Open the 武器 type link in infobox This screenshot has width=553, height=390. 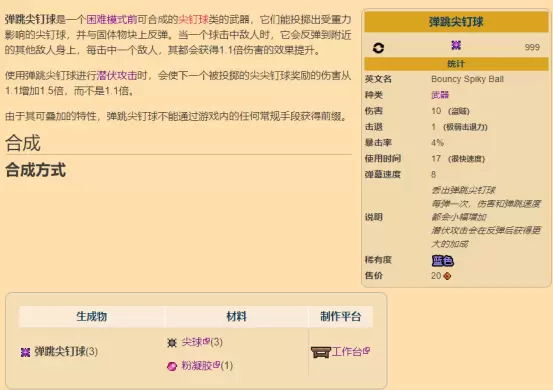[440, 95]
